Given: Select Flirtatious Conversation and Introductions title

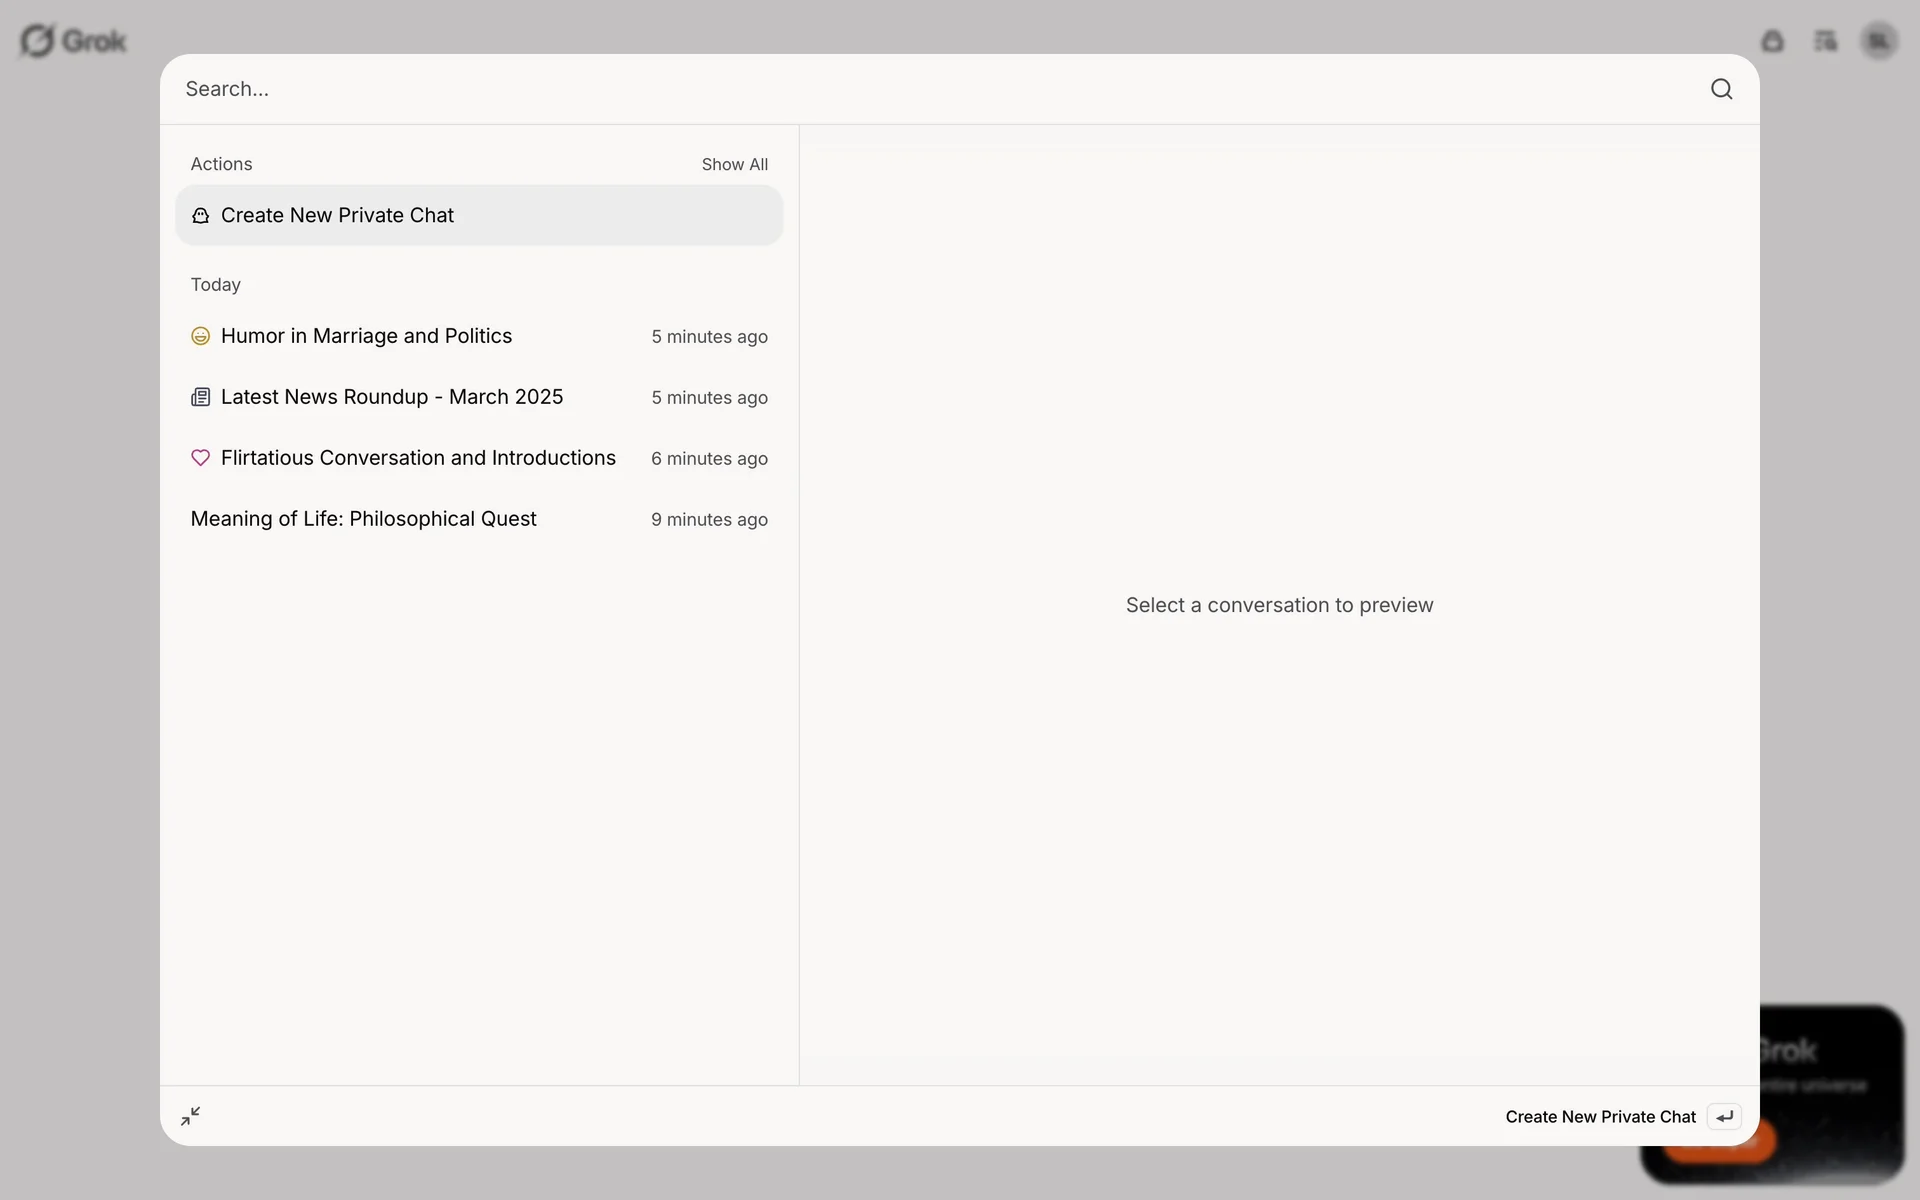Looking at the screenshot, I should point(418,458).
